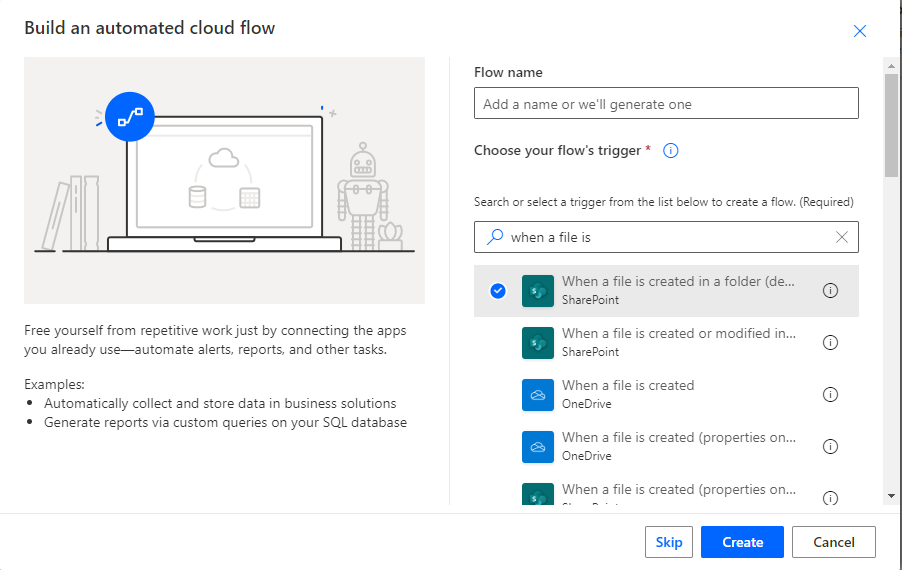Select When a file is created or modified trigger

[680, 342]
